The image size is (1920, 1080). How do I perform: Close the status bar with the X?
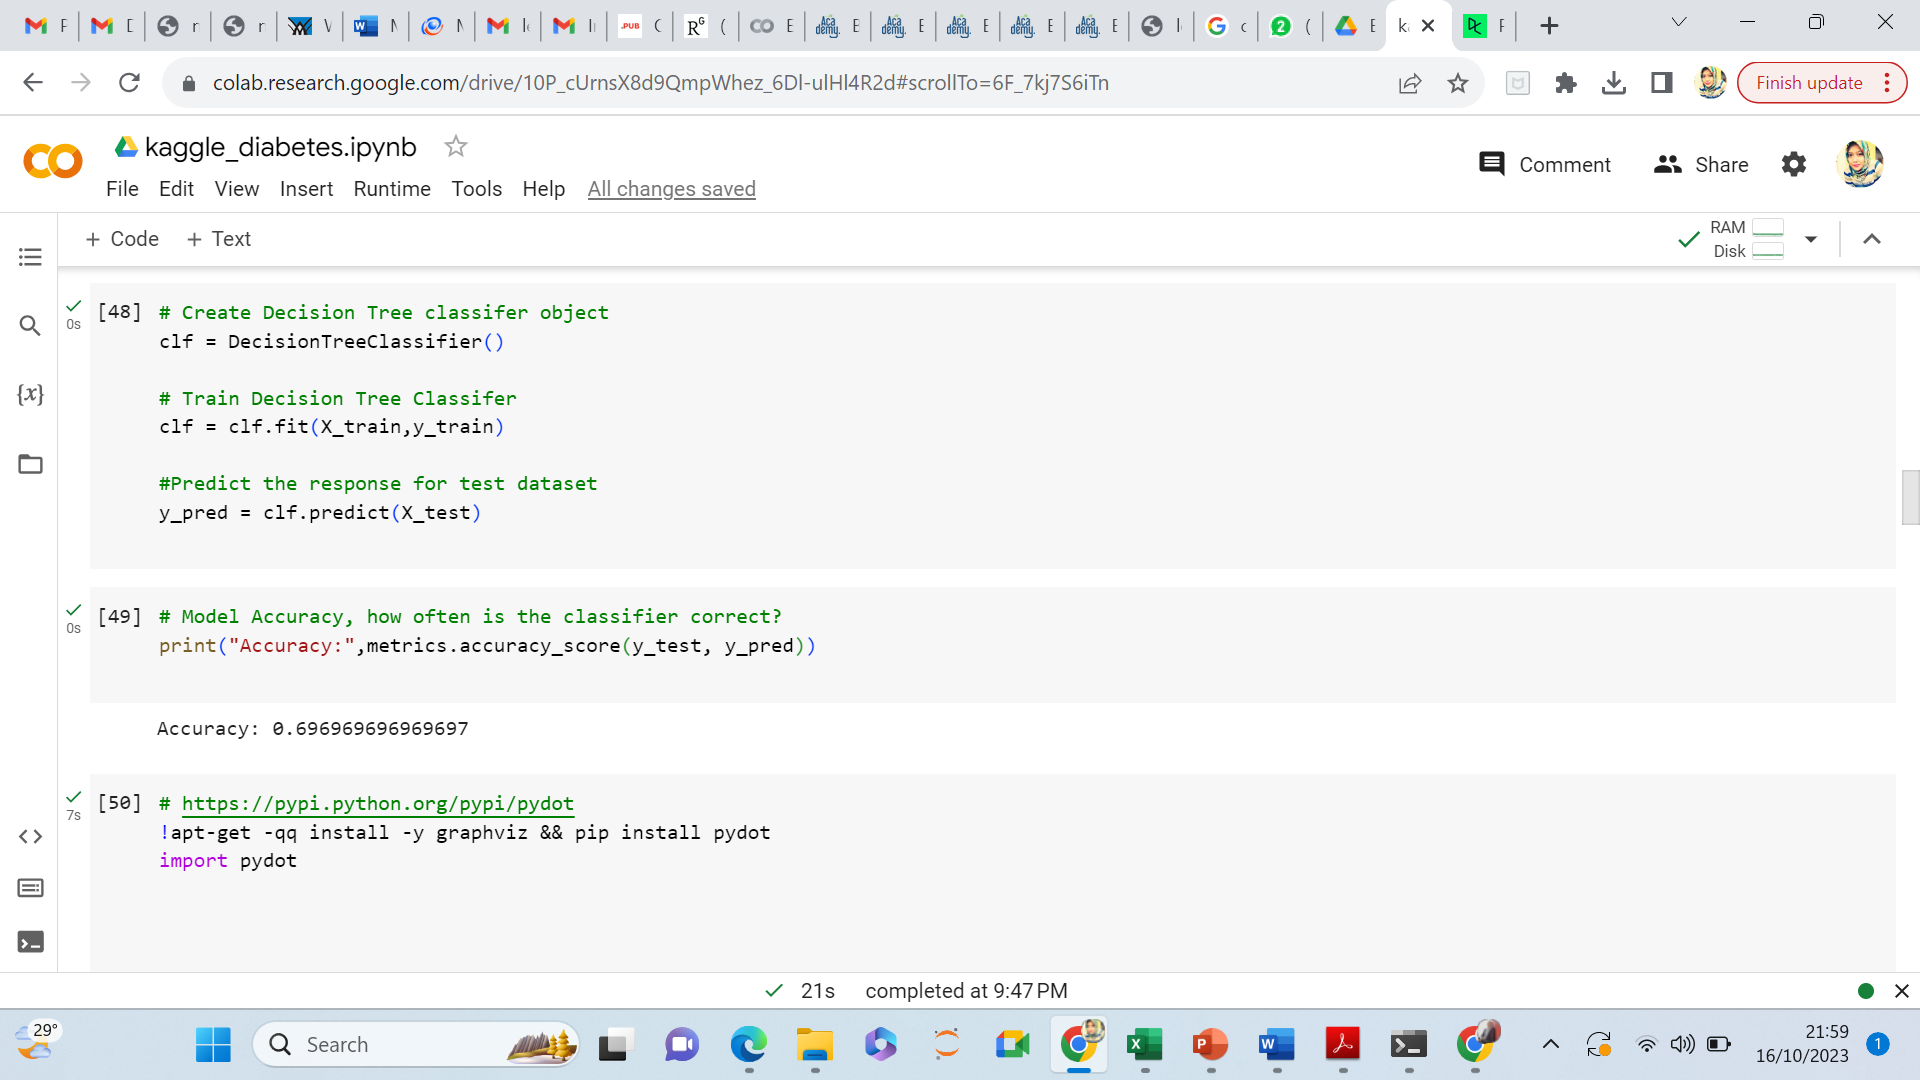[x=1902, y=991]
